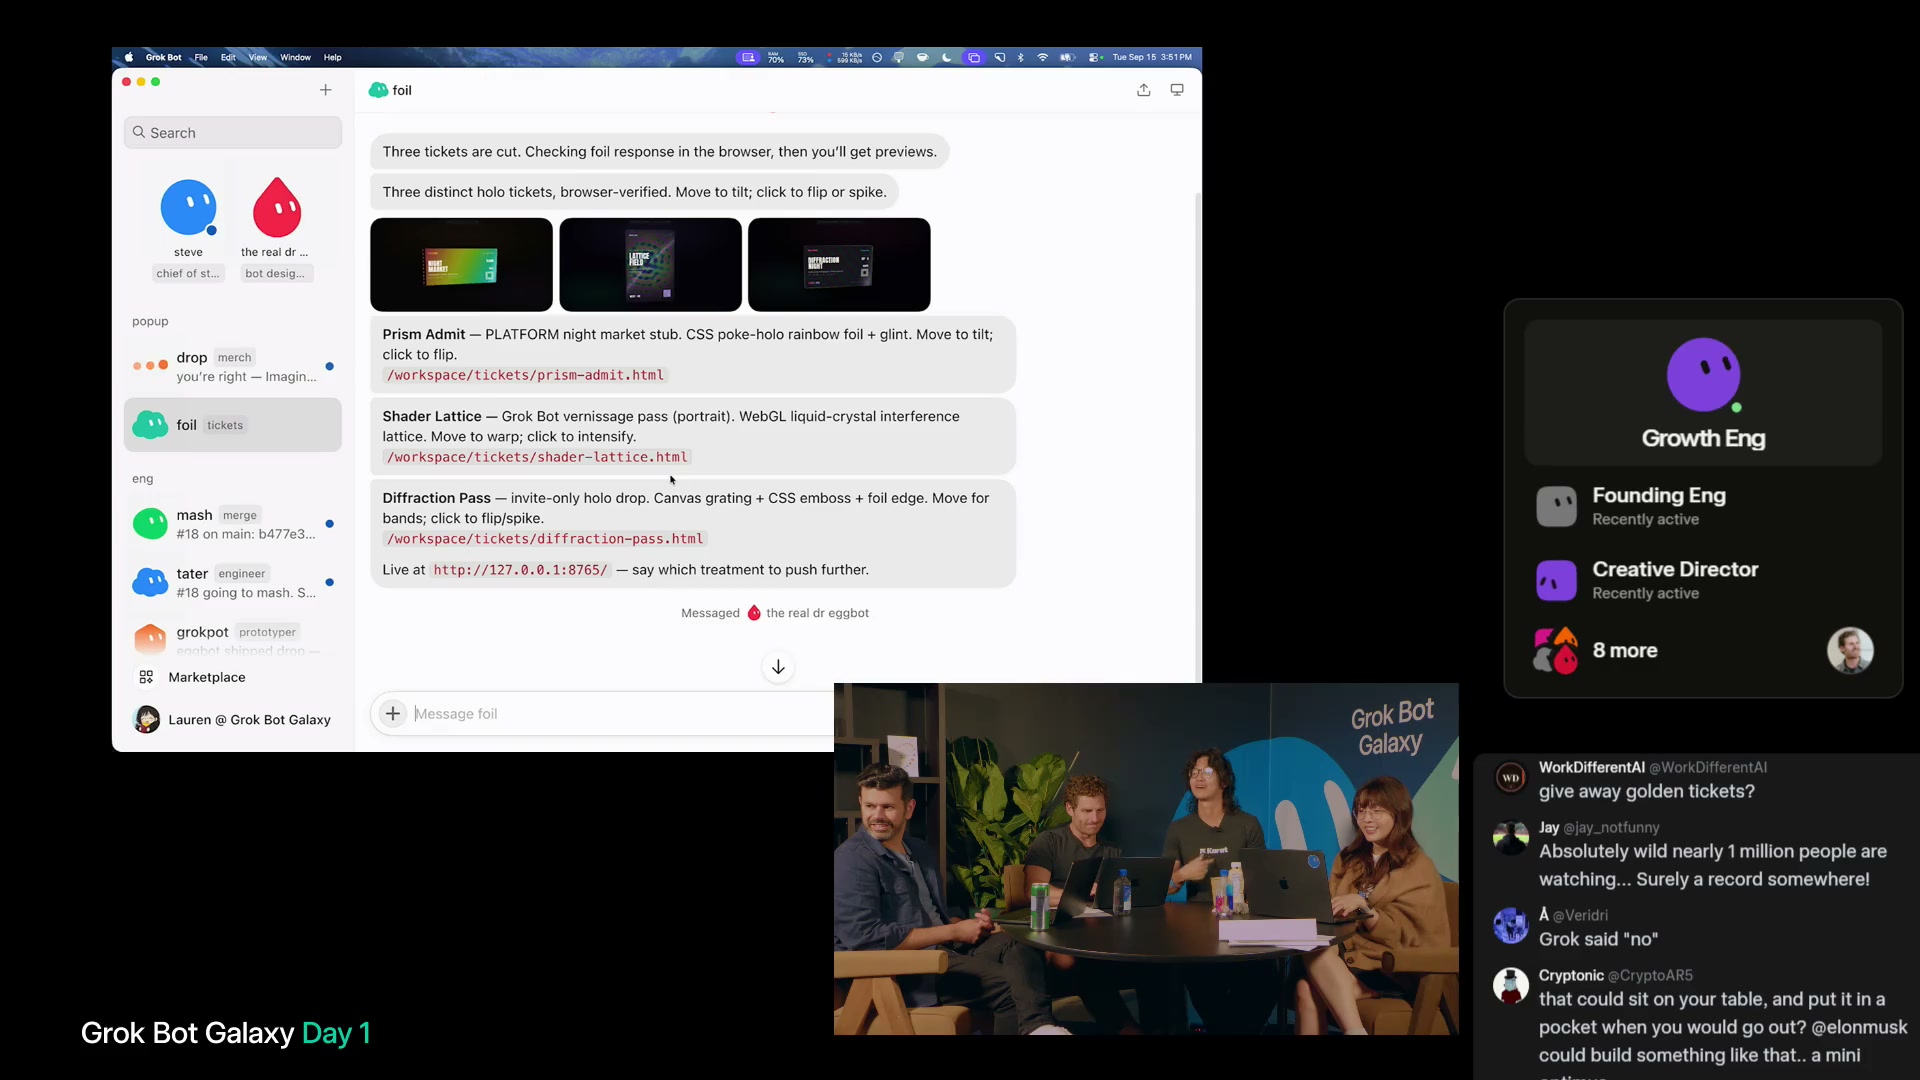This screenshot has width=1920, height=1080.
Task: Open the Diffraction Night ticket thumbnail
Action: [839, 265]
